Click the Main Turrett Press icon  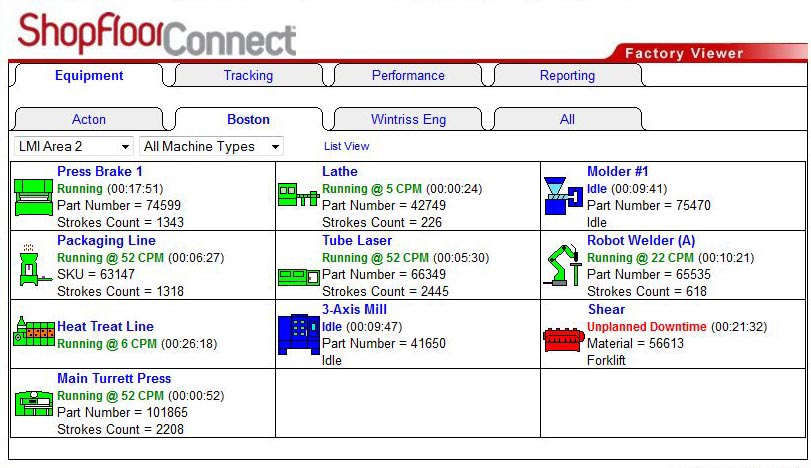[x=34, y=403]
